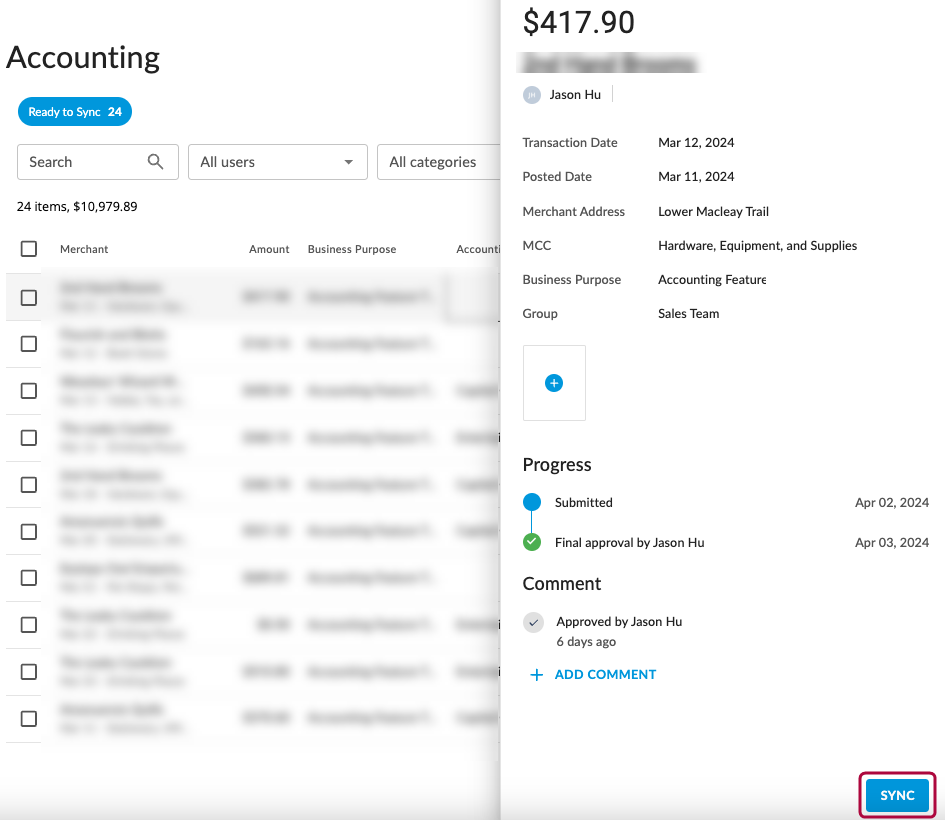Select the Ready to Sync 24 tab

coord(75,111)
